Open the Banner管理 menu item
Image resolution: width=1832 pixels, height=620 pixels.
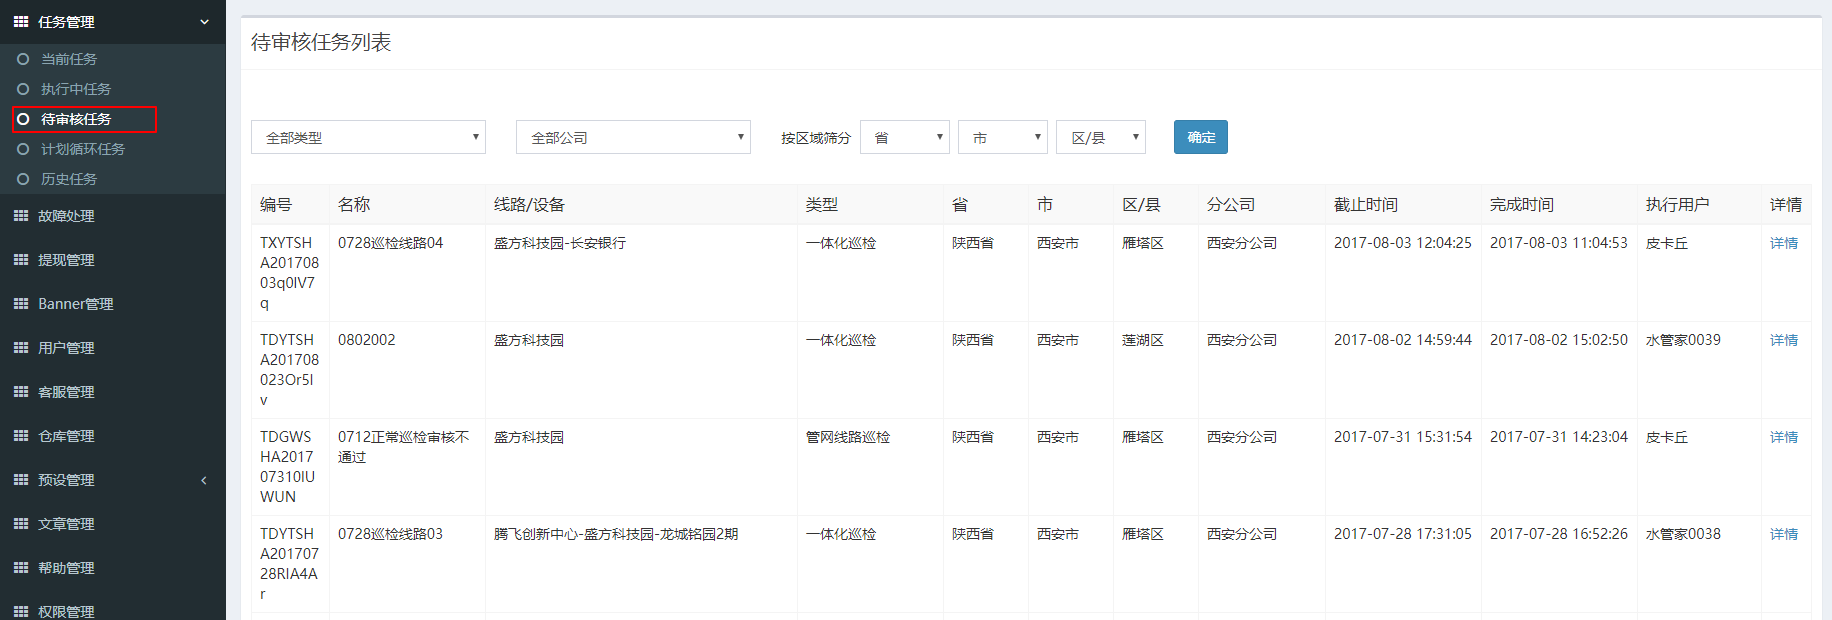click(x=76, y=303)
